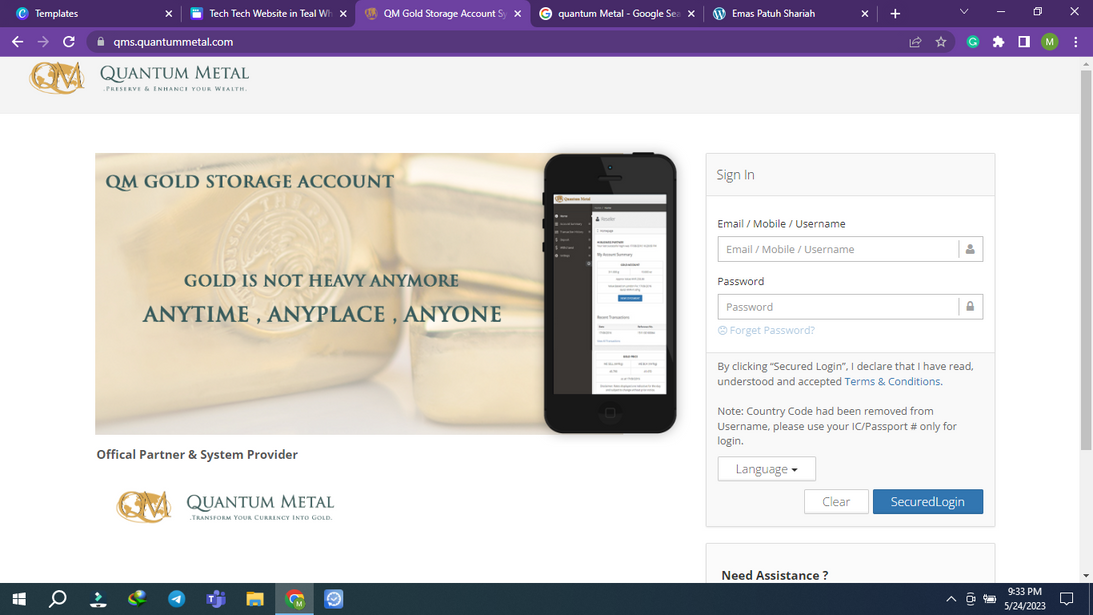Click the address bar URL

click(x=173, y=42)
